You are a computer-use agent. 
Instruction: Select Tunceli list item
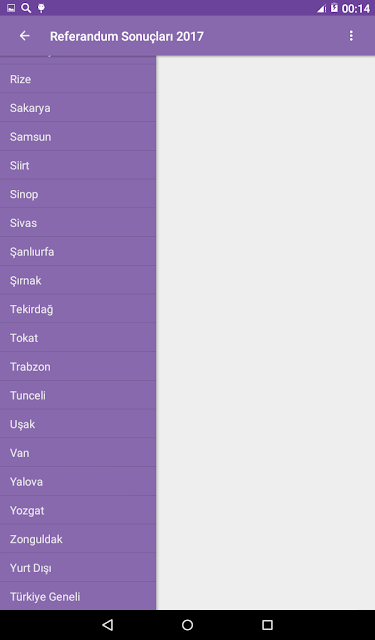click(78, 395)
